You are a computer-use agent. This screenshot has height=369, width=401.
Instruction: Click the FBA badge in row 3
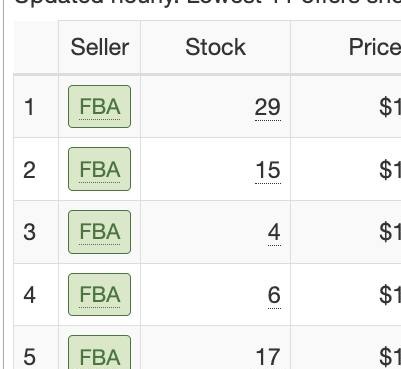(99, 232)
